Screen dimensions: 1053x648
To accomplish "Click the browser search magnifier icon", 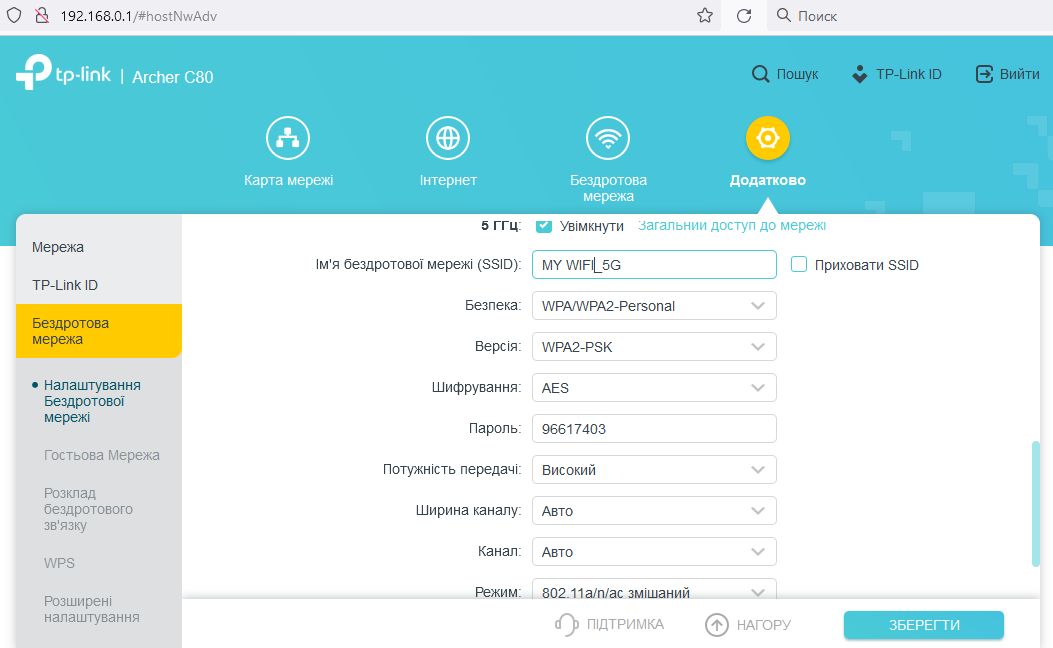I will click(x=784, y=15).
